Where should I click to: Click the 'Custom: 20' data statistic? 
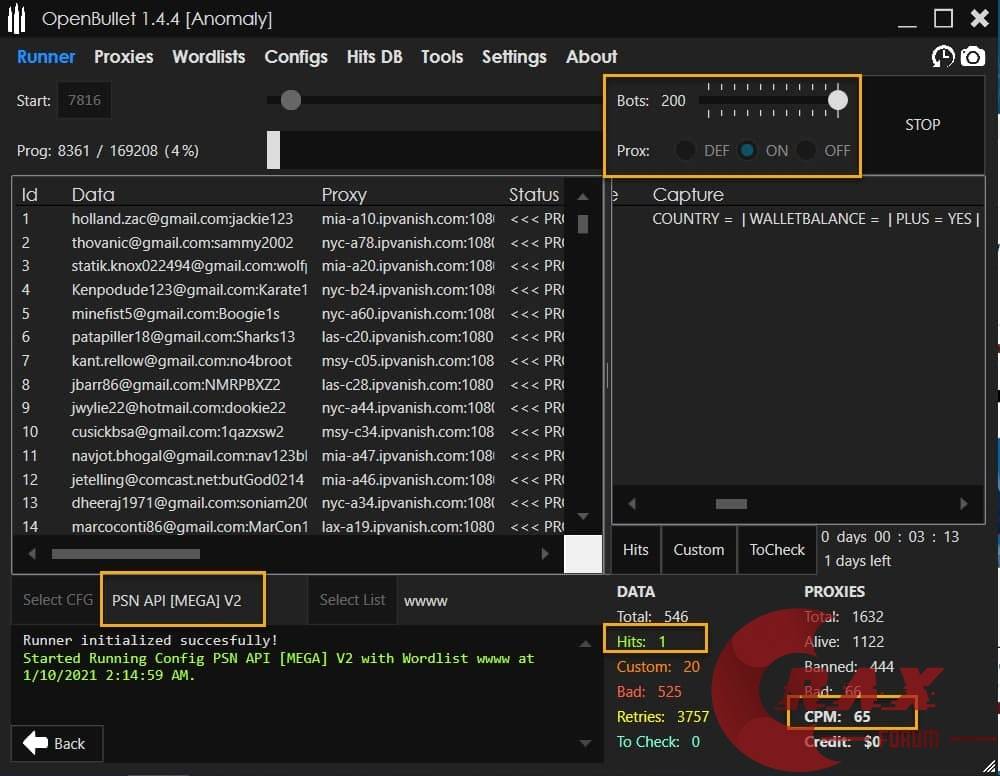(x=658, y=666)
